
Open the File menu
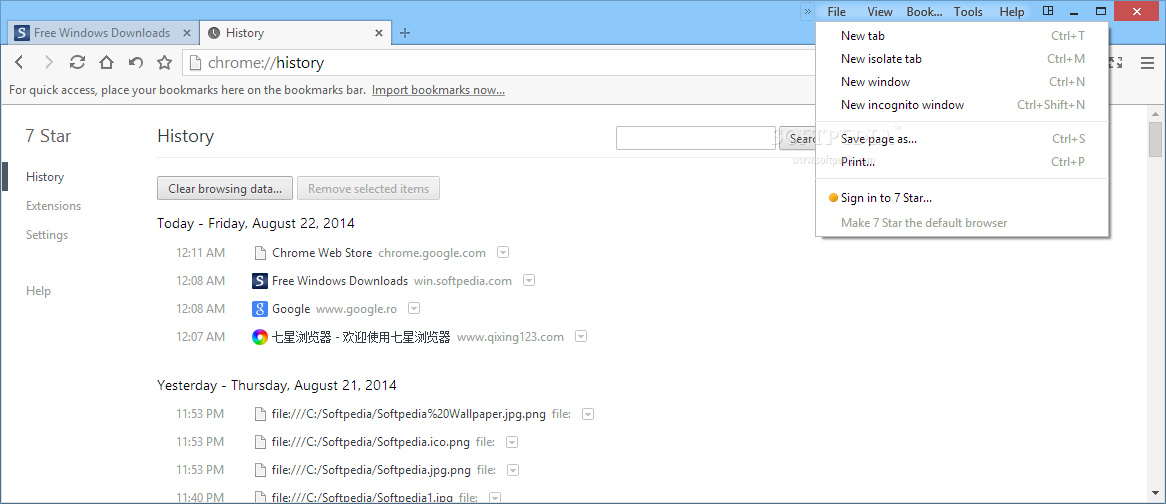(837, 12)
